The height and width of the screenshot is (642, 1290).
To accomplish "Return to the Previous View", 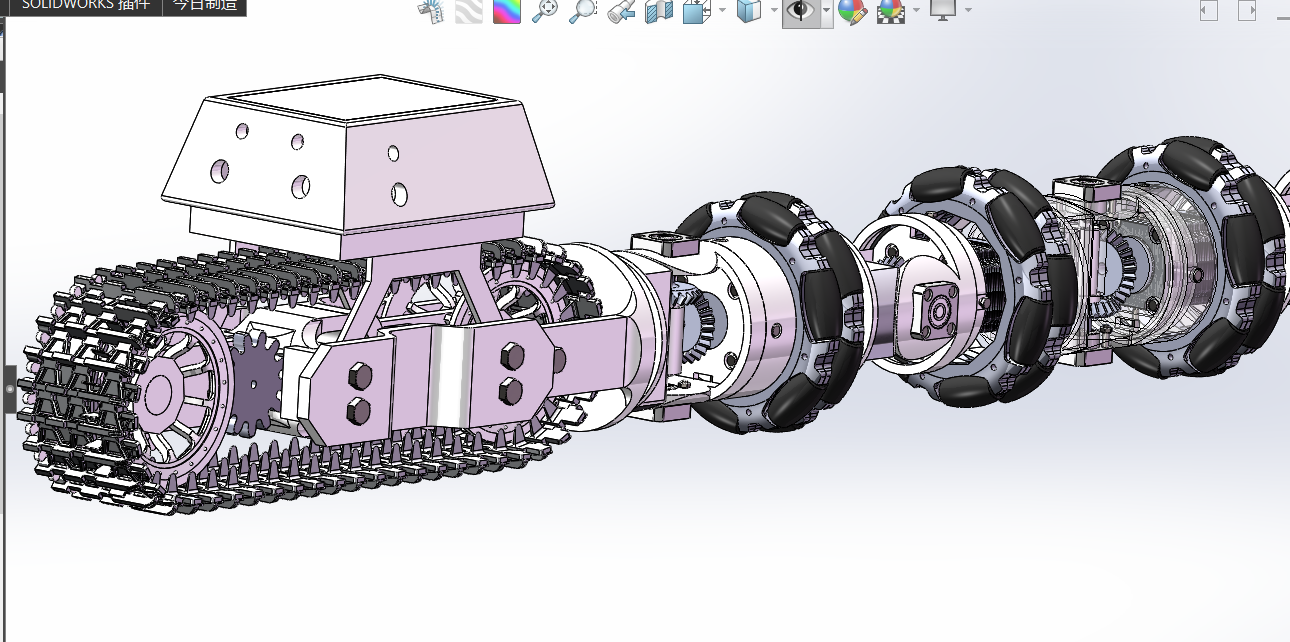I will pyautogui.click(x=622, y=11).
